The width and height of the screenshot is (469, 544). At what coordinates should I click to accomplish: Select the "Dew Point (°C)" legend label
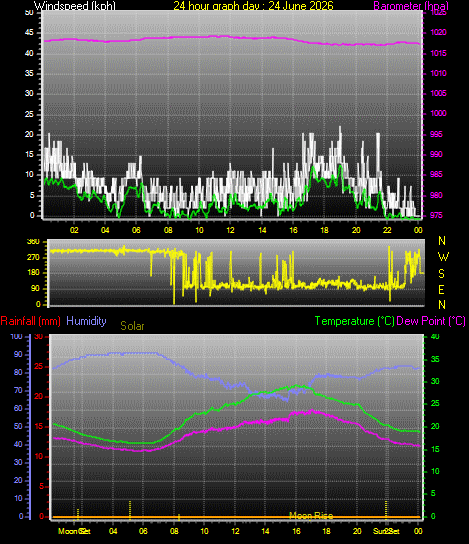point(431,321)
